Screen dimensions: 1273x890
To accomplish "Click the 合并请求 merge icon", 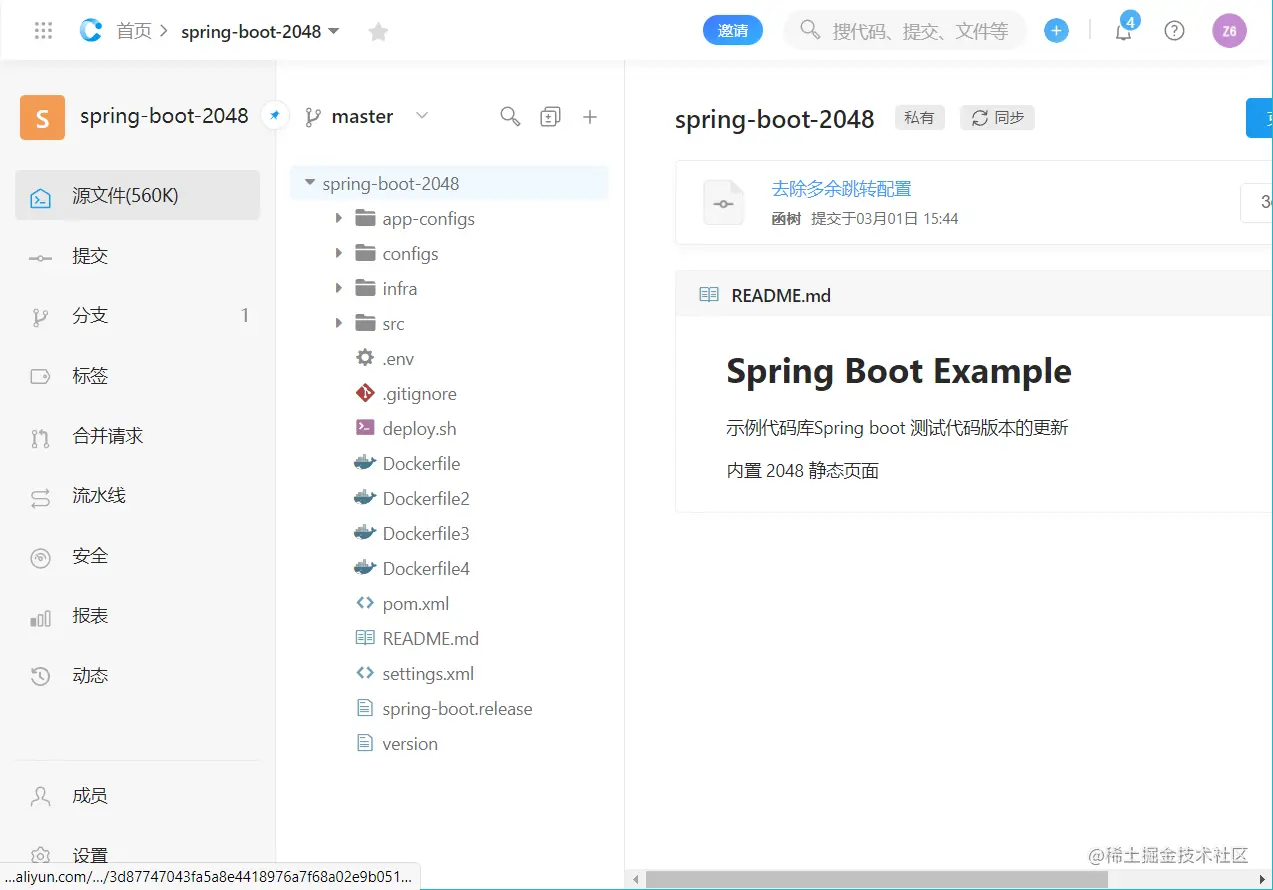I will point(40,438).
